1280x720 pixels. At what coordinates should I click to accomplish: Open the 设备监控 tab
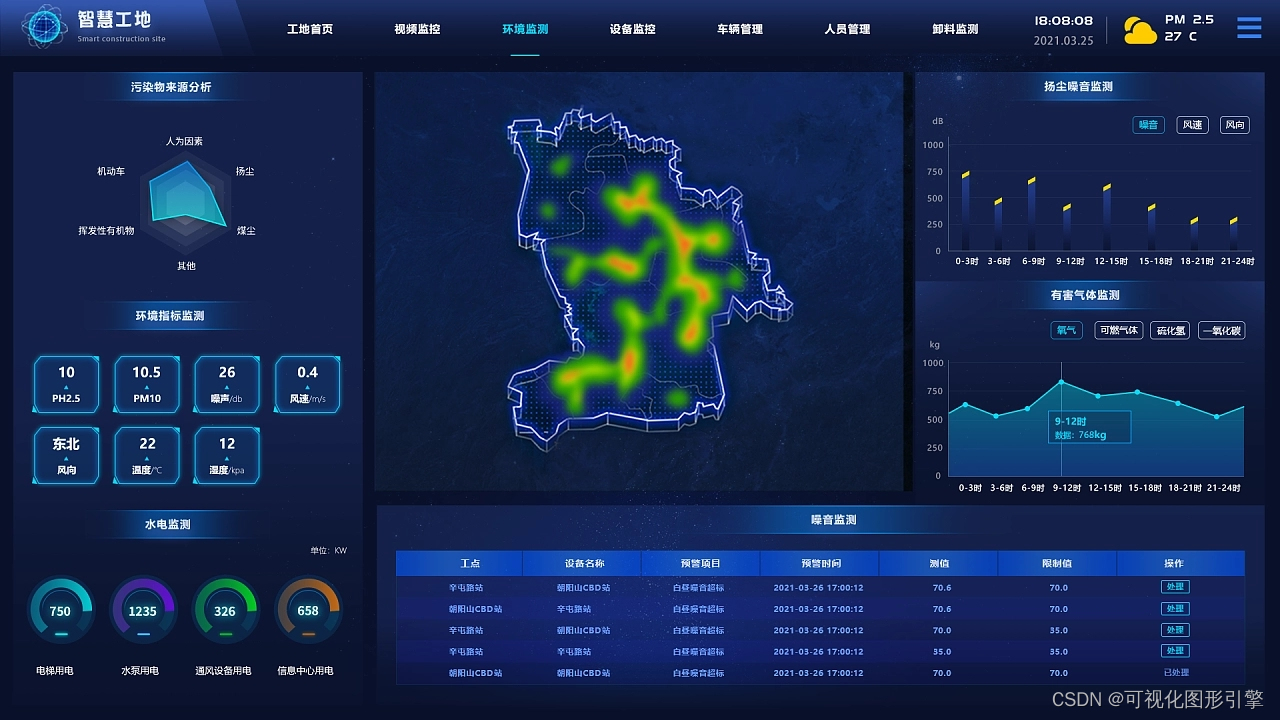point(632,29)
